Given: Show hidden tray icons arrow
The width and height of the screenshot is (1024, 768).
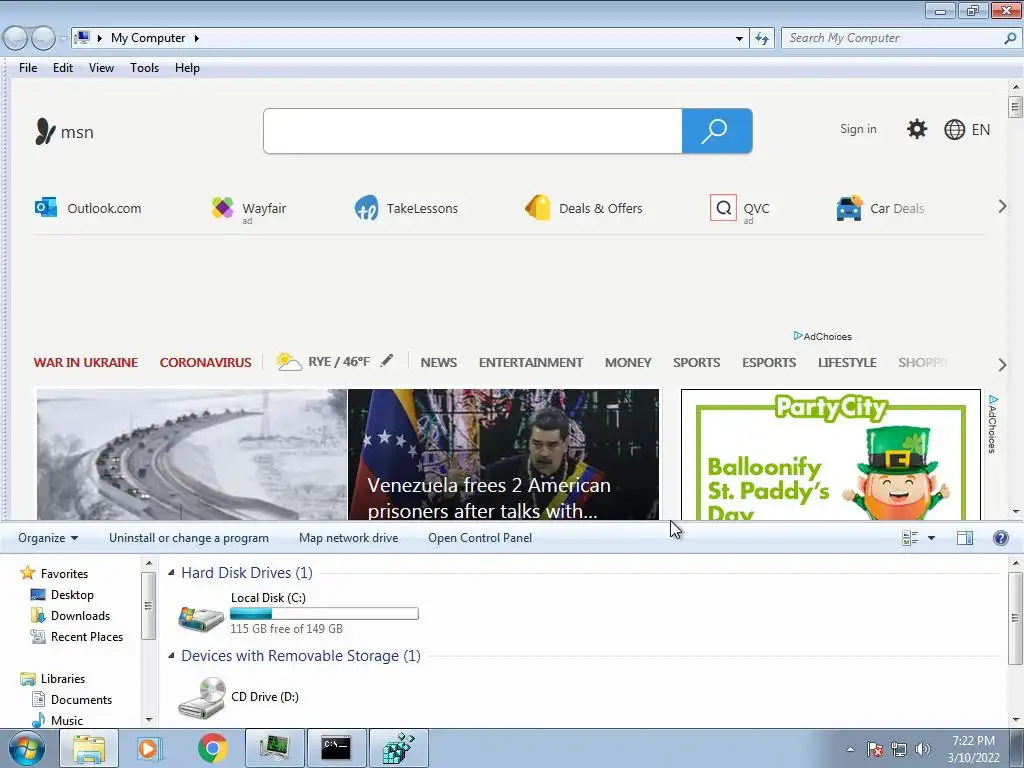Looking at the screenshot, I should coord(850,749).
